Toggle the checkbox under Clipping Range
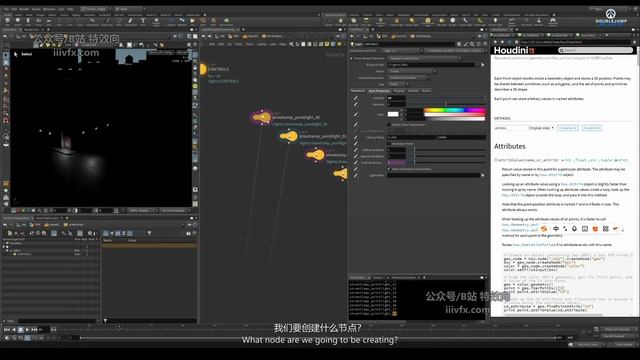640x360 pixels. (x=389, y=144)
